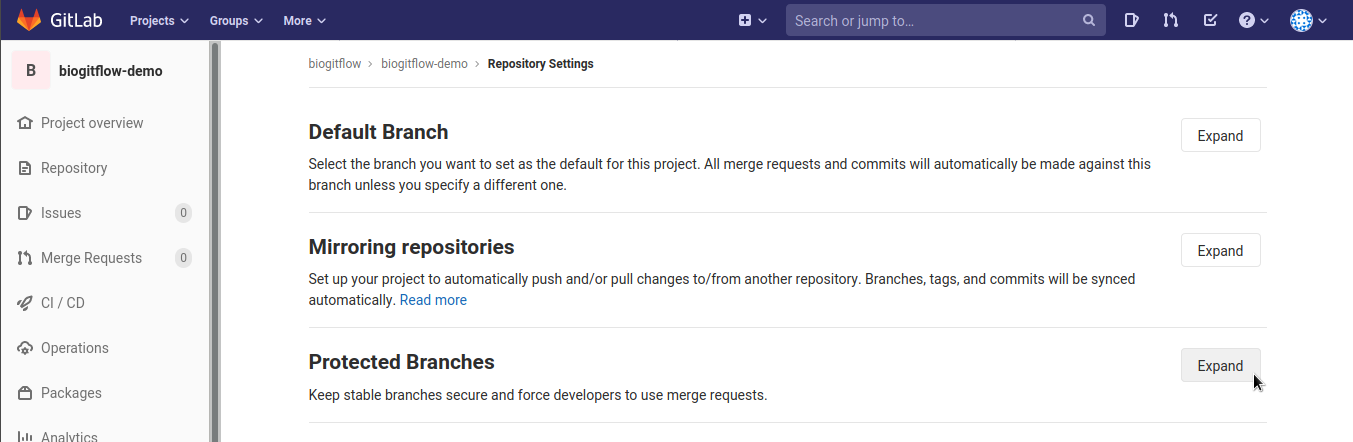Click the Analytics chart icon
Viewport: 1353px width, 442px height.
coord(25,437)
